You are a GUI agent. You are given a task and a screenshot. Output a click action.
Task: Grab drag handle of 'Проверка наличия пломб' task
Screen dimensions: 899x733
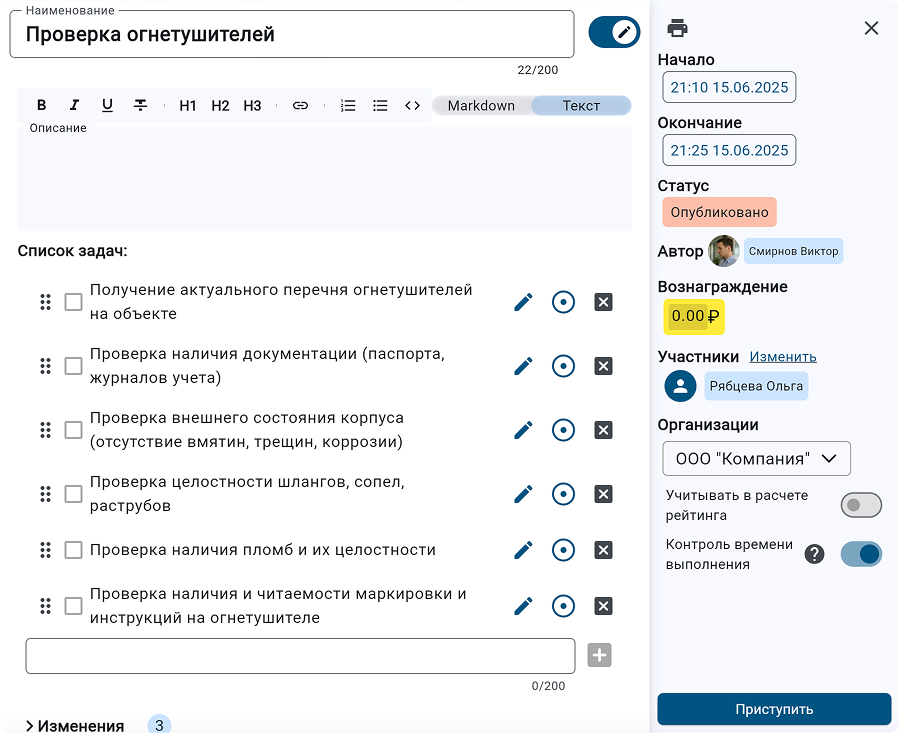coord(45,550)
